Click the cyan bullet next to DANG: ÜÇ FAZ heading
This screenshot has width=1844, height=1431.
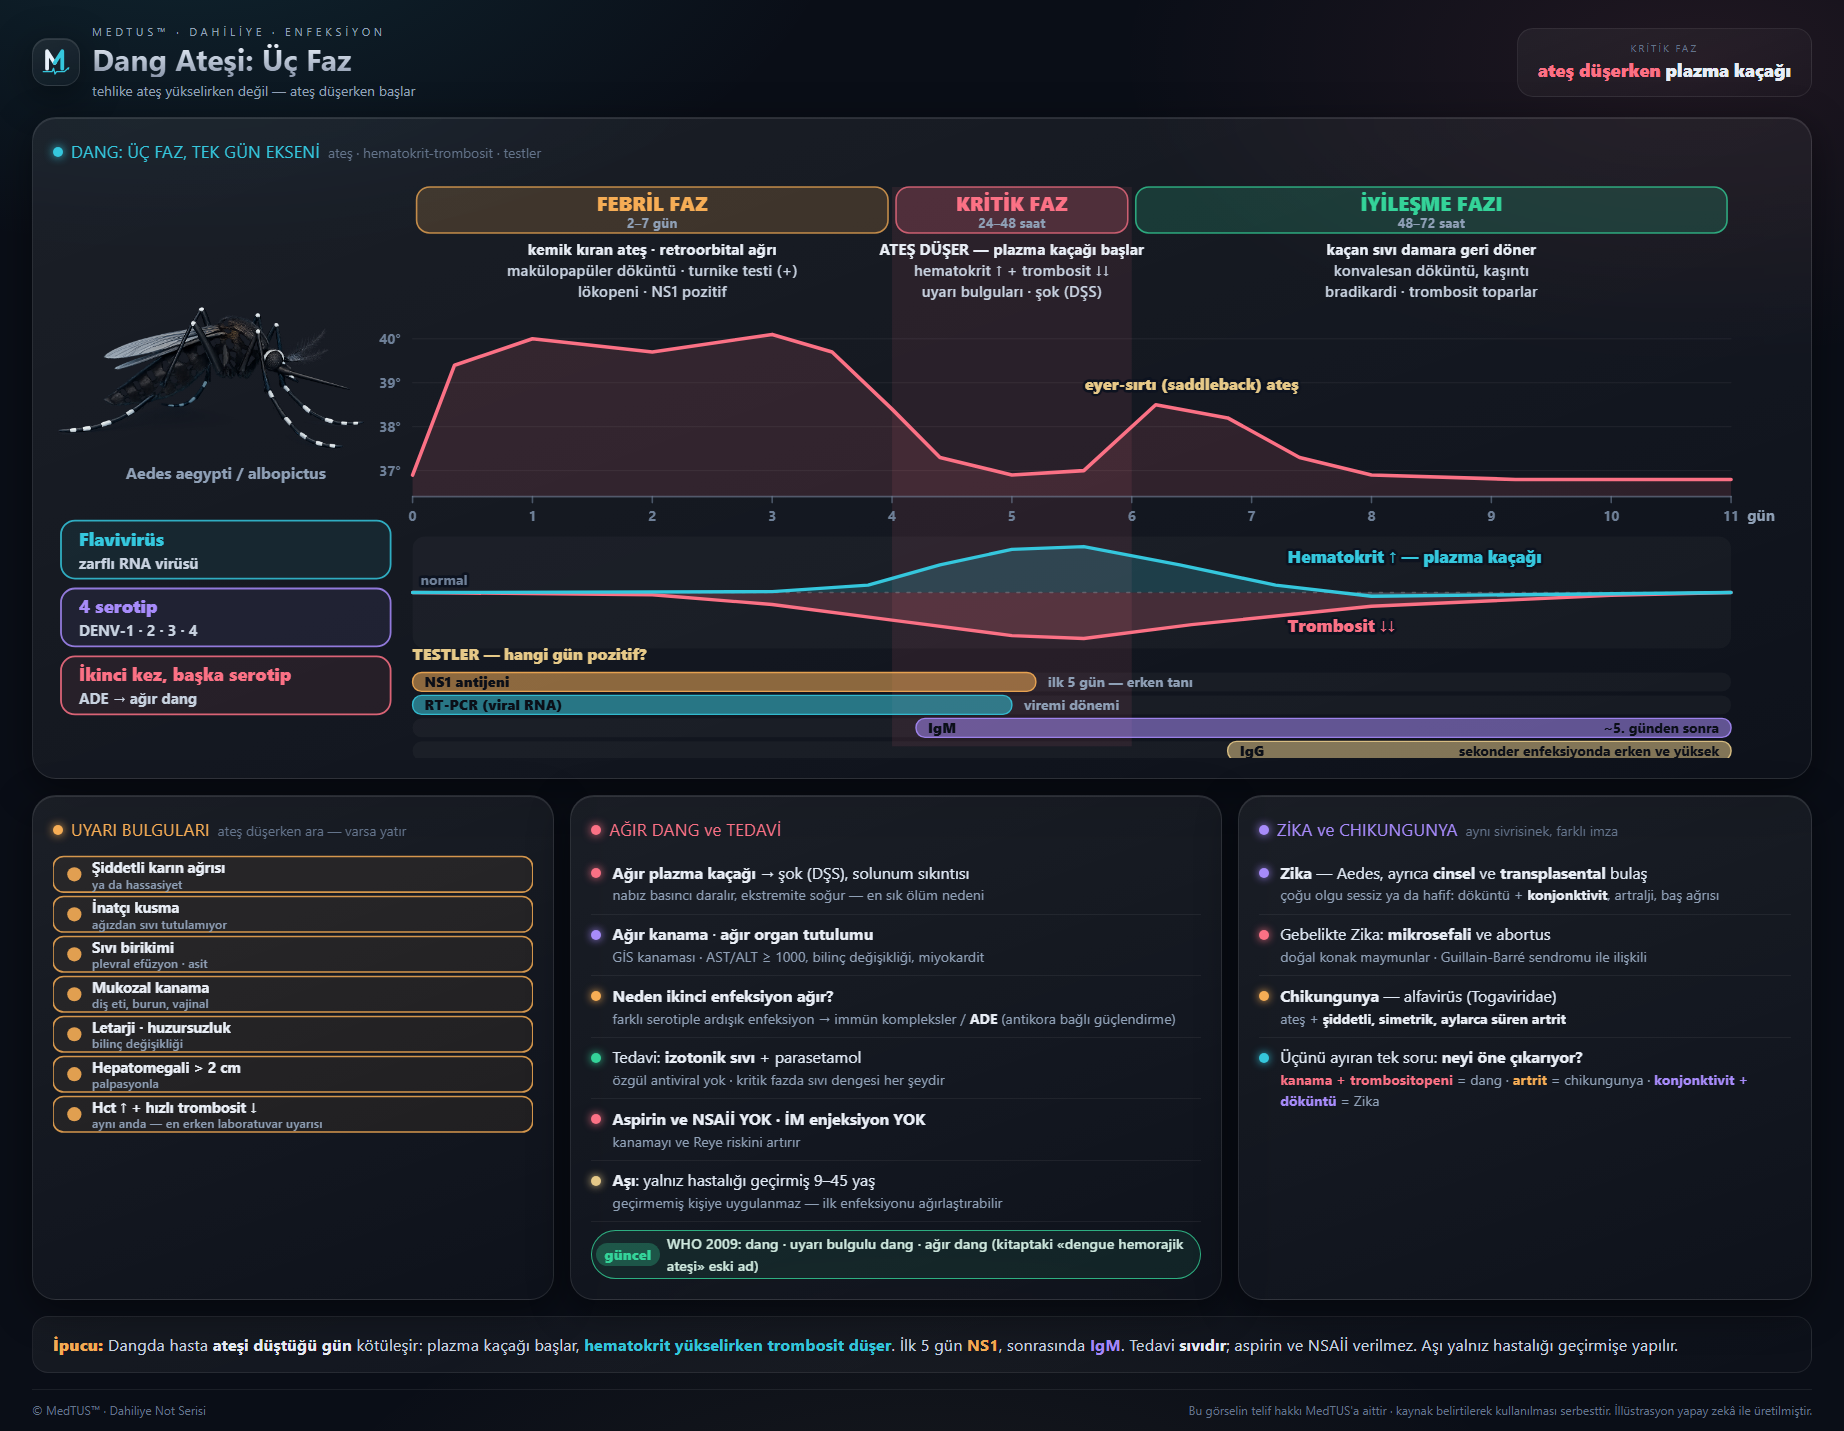pos(58,152)
